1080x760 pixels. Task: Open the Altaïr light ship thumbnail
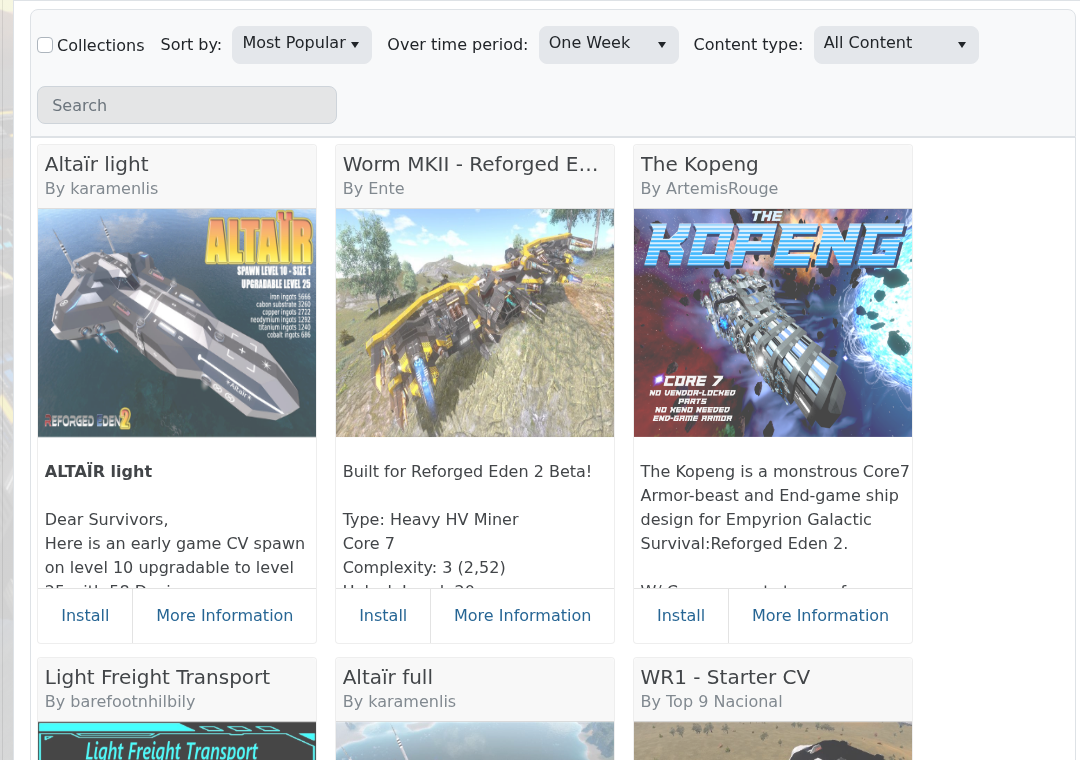177,322
